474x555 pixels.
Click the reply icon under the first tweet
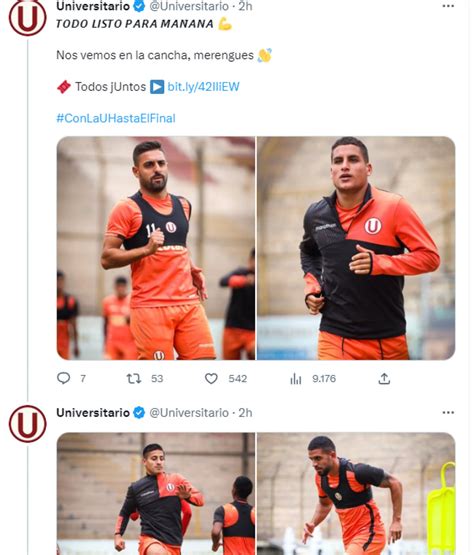[64, 378]
